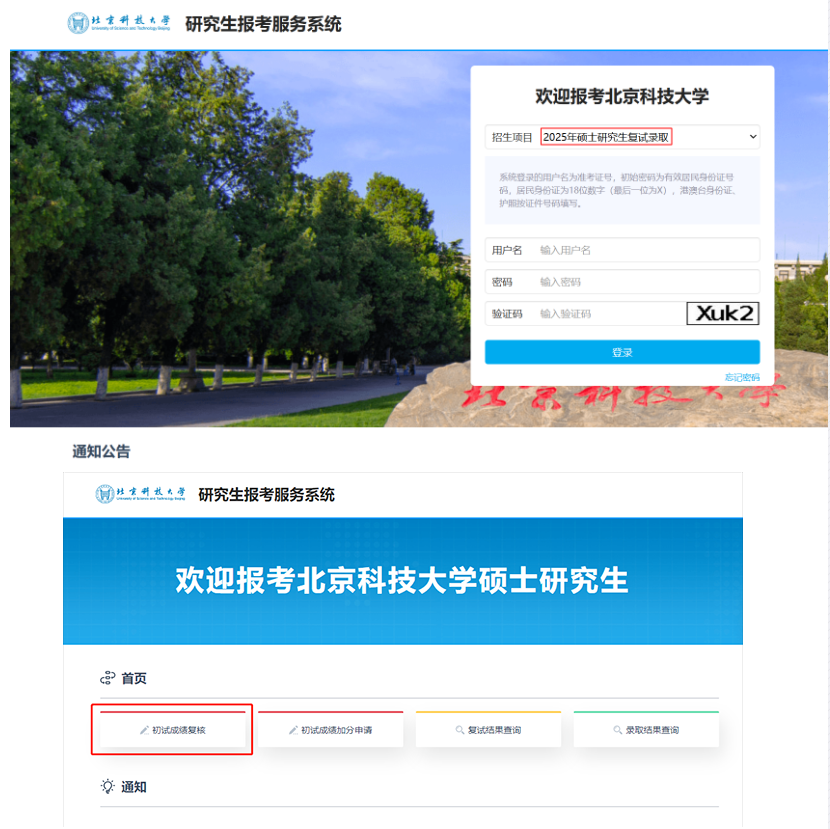Click the pencil icon on 初试成绩复核
Image resolution: width=830 pixels, height=829 pixels.
(x=144, y=731)
